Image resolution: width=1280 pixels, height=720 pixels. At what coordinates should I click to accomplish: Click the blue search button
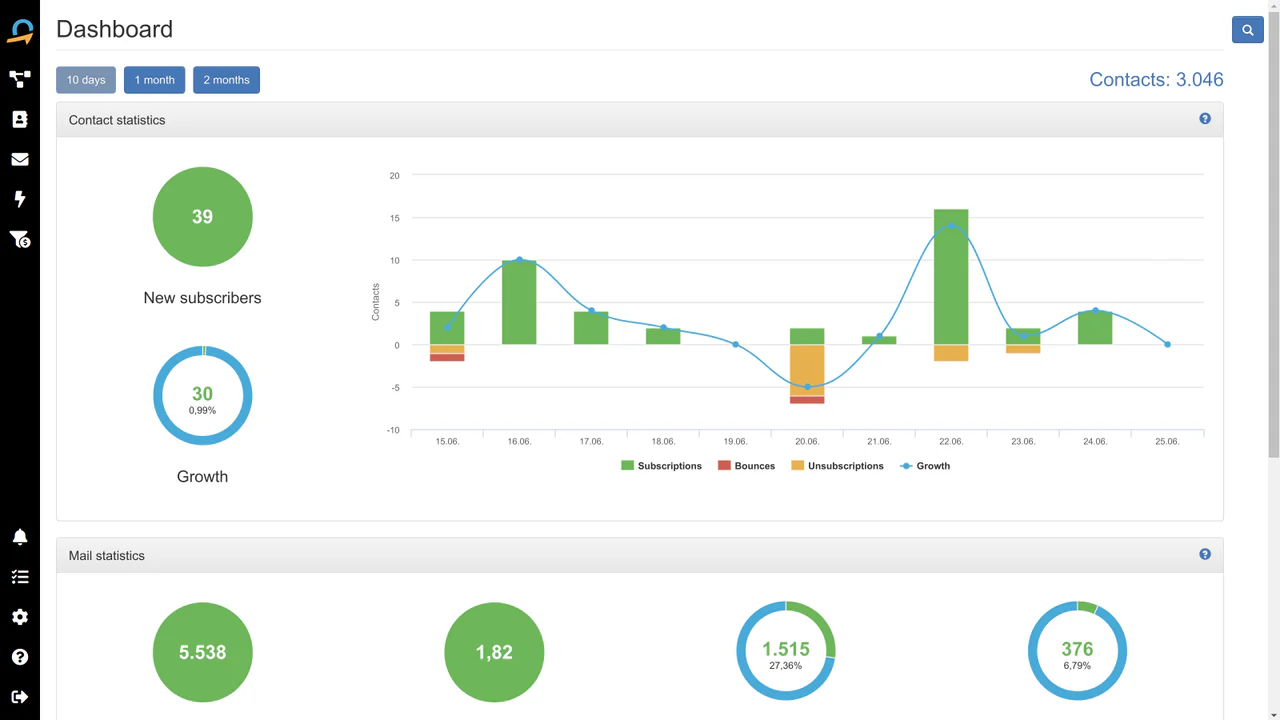(1247, 30)
